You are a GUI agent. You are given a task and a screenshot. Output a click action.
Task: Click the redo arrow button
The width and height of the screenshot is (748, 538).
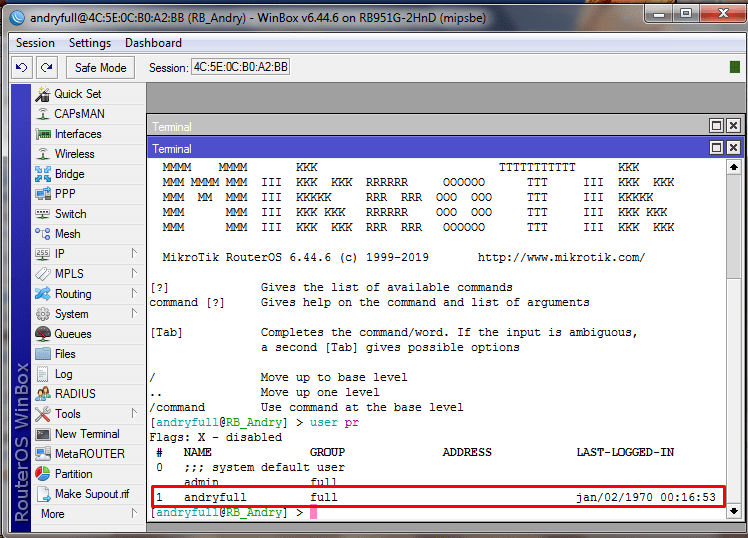[46, 67]
